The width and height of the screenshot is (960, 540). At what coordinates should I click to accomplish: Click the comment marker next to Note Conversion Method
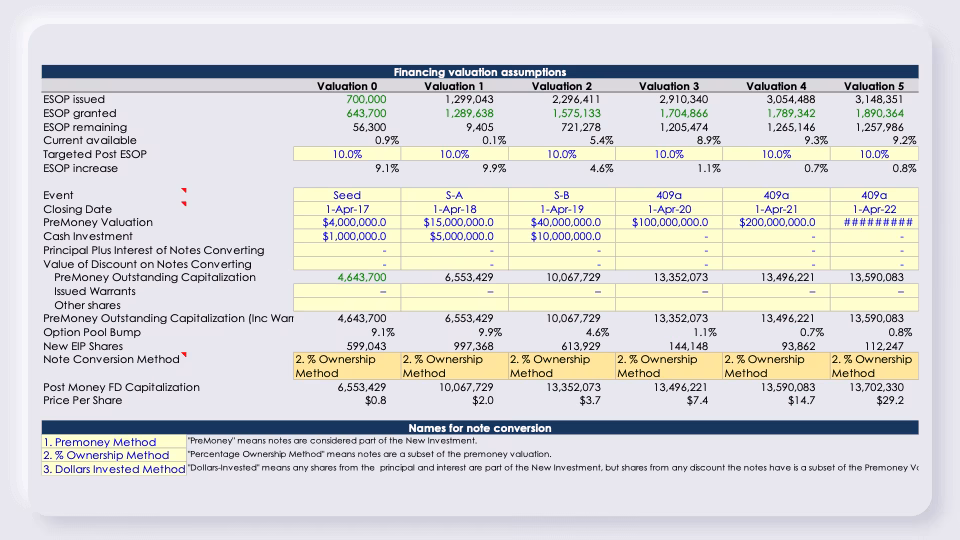coord(184,354)
